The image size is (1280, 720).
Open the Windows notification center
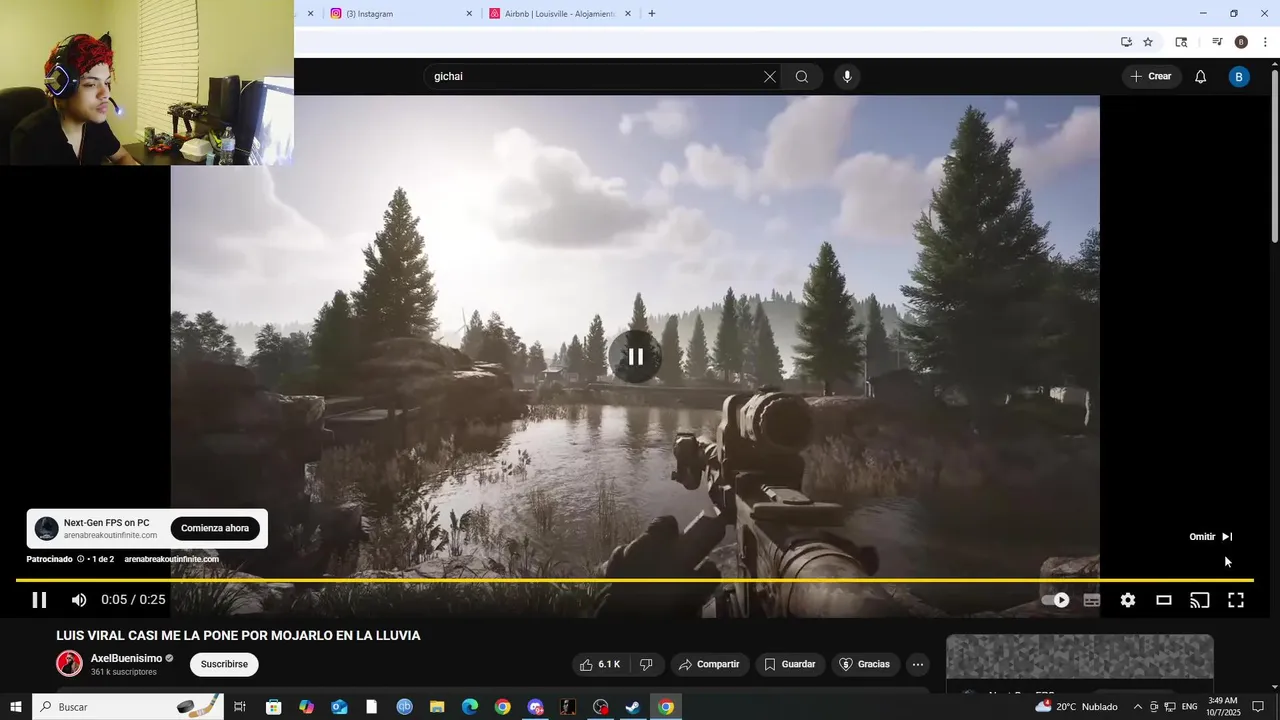[1258, 707]
